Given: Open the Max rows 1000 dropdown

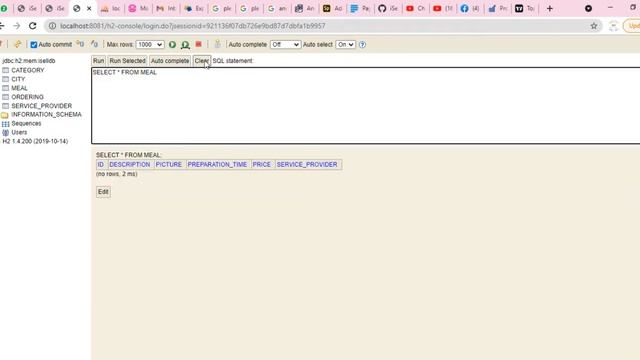Looking at the screenshot, I should tap(150, 44).
